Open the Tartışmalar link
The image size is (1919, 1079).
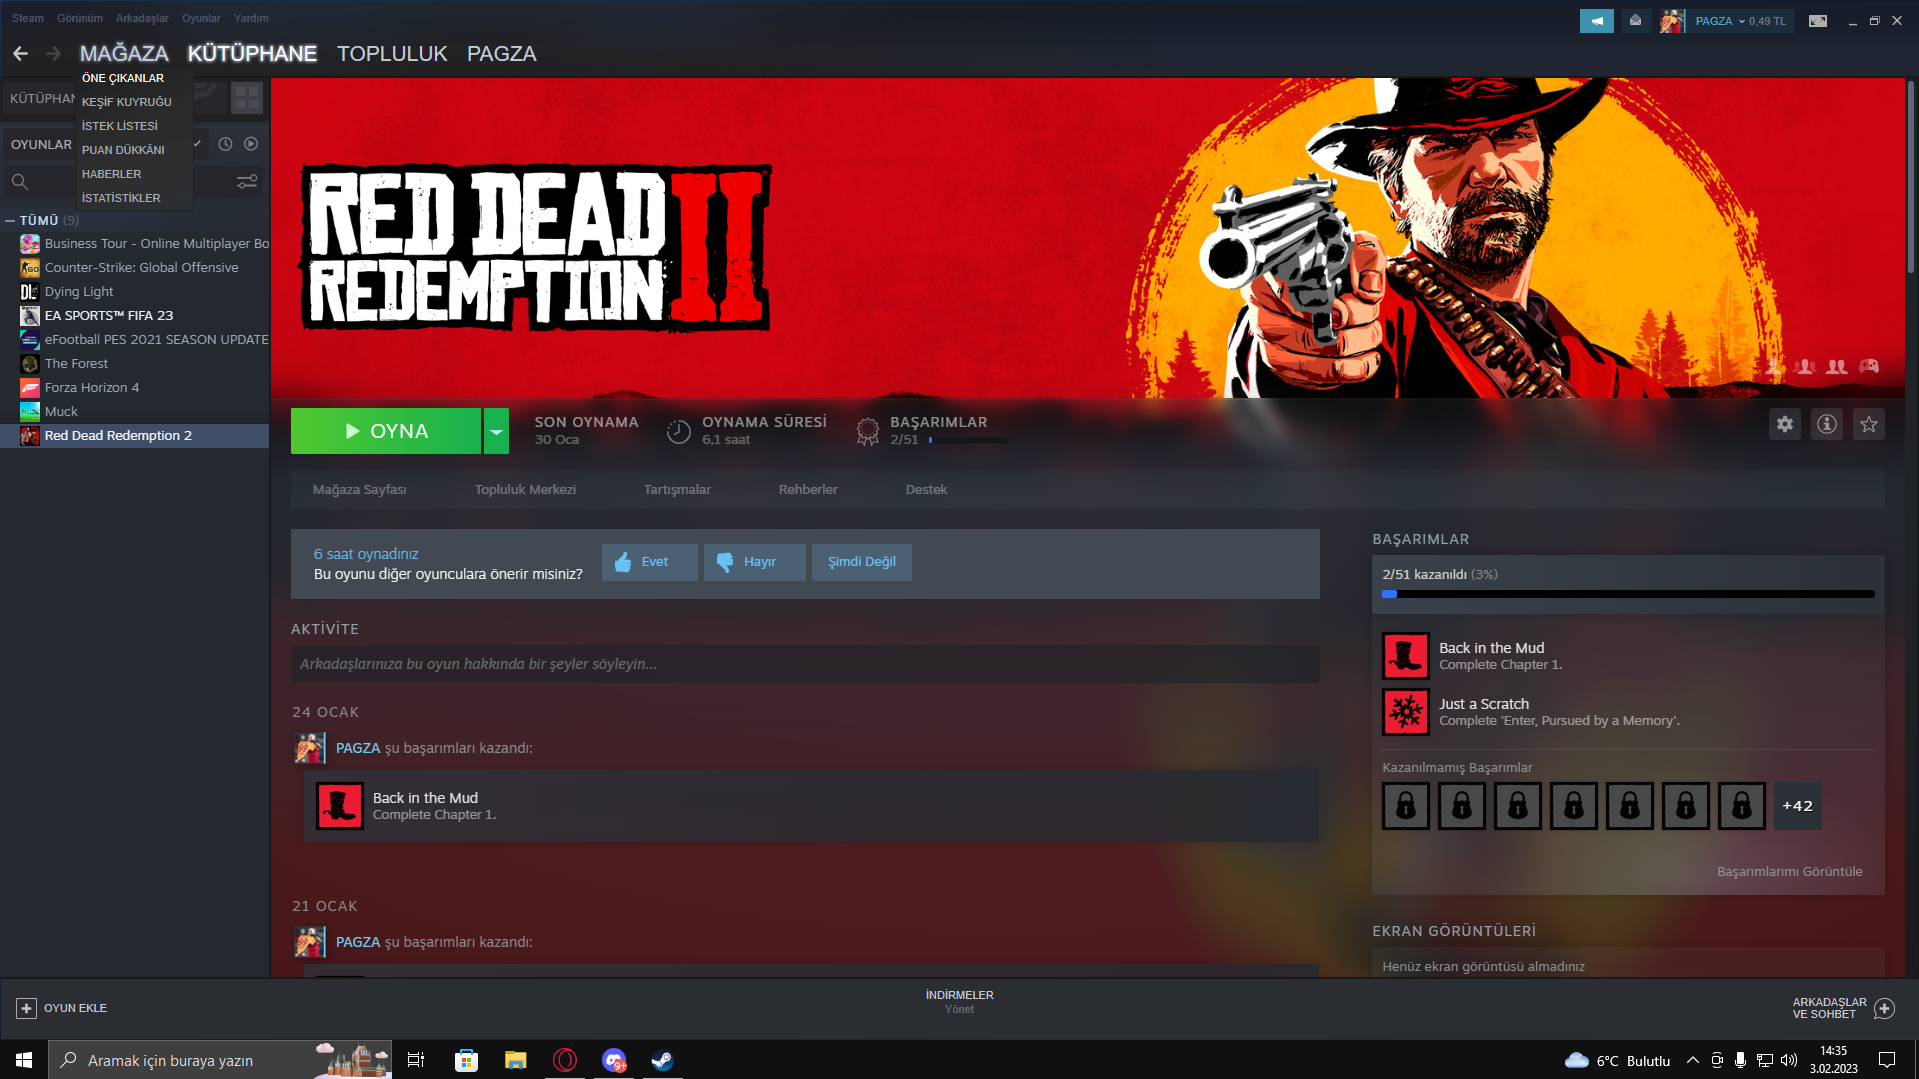point(677,490)
